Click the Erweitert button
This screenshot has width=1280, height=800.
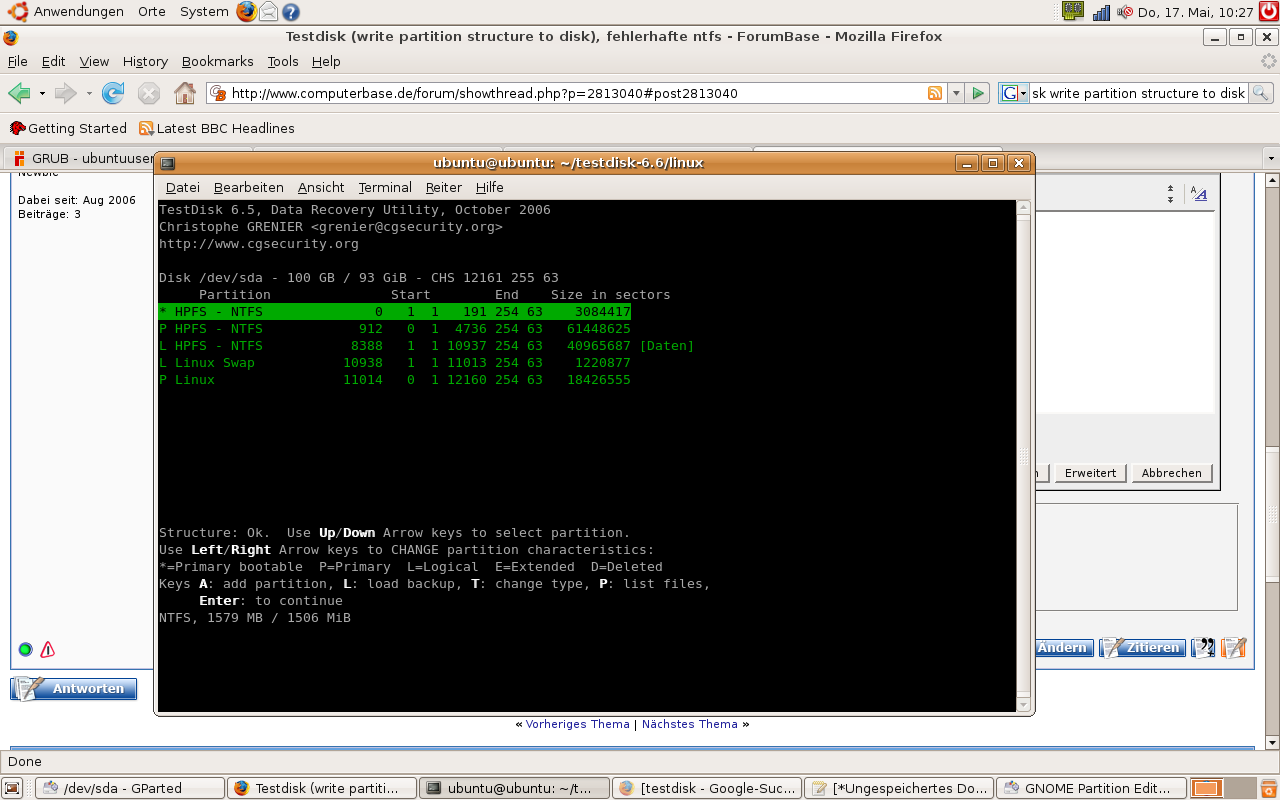tap(1091, 473)
